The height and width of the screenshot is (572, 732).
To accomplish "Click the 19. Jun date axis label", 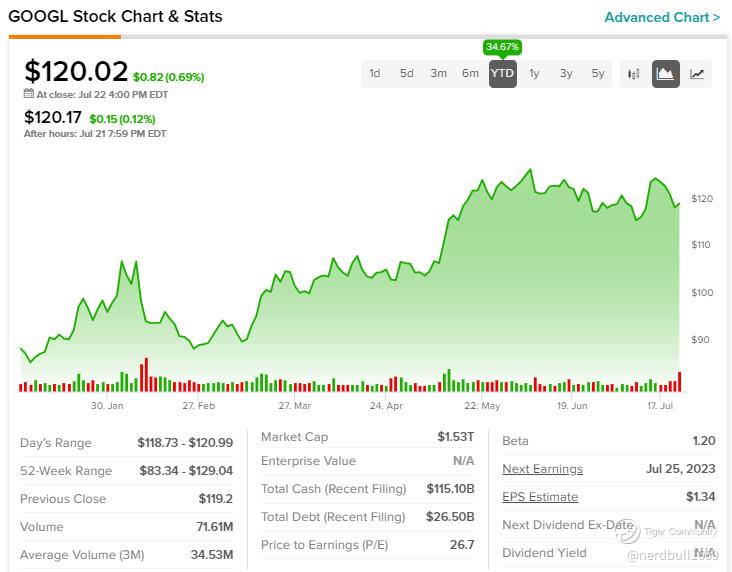I will pos(572,406).
